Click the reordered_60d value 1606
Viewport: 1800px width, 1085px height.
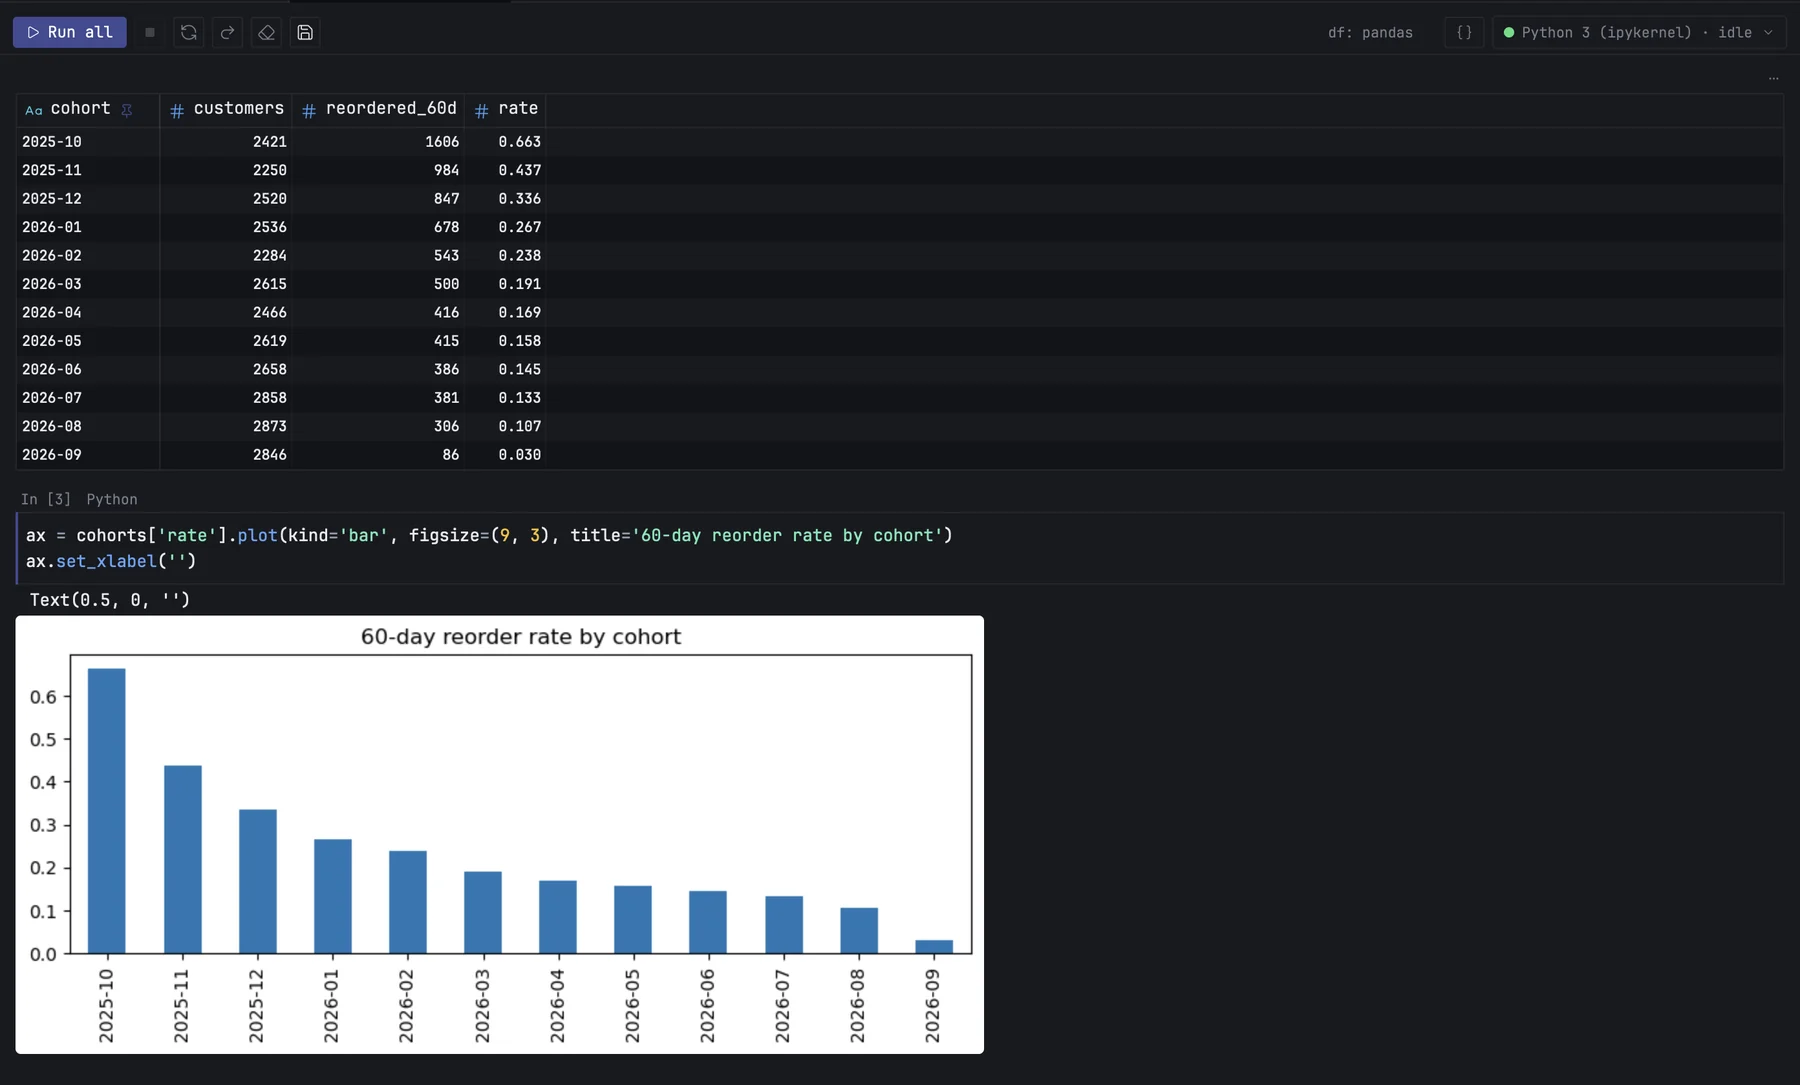click(442, 142)
